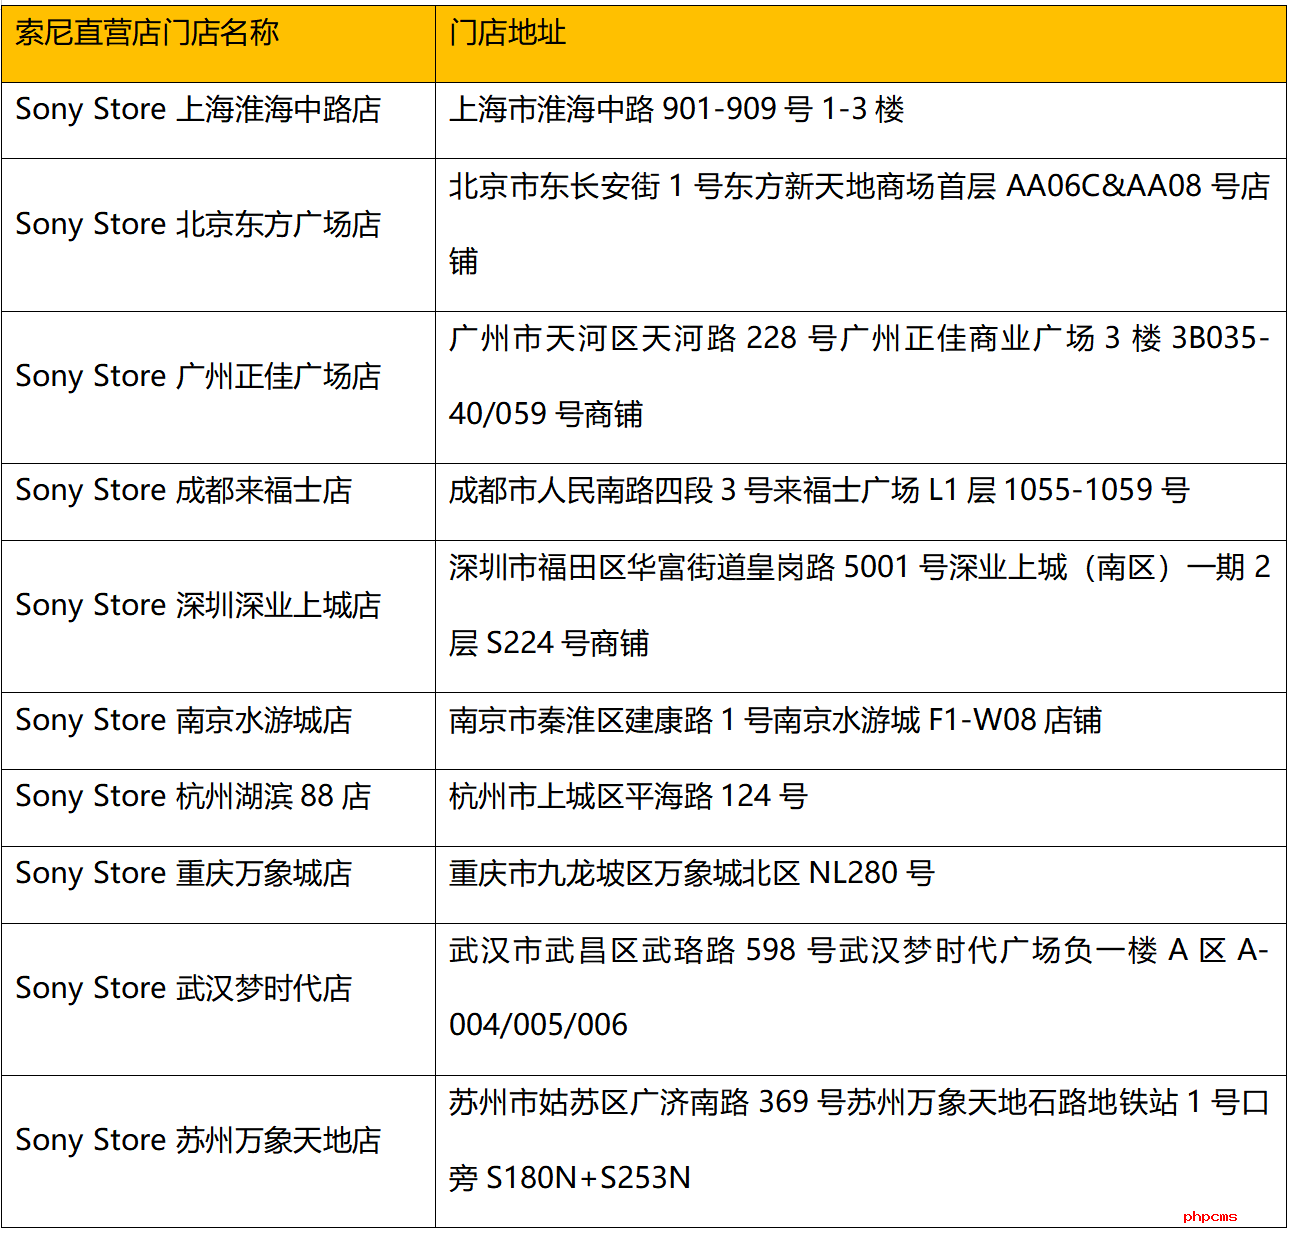Select the Sony Store 重庆万象城店 cell
The width and height of the screenshot is (1290, 1234).
pos(218,885)
